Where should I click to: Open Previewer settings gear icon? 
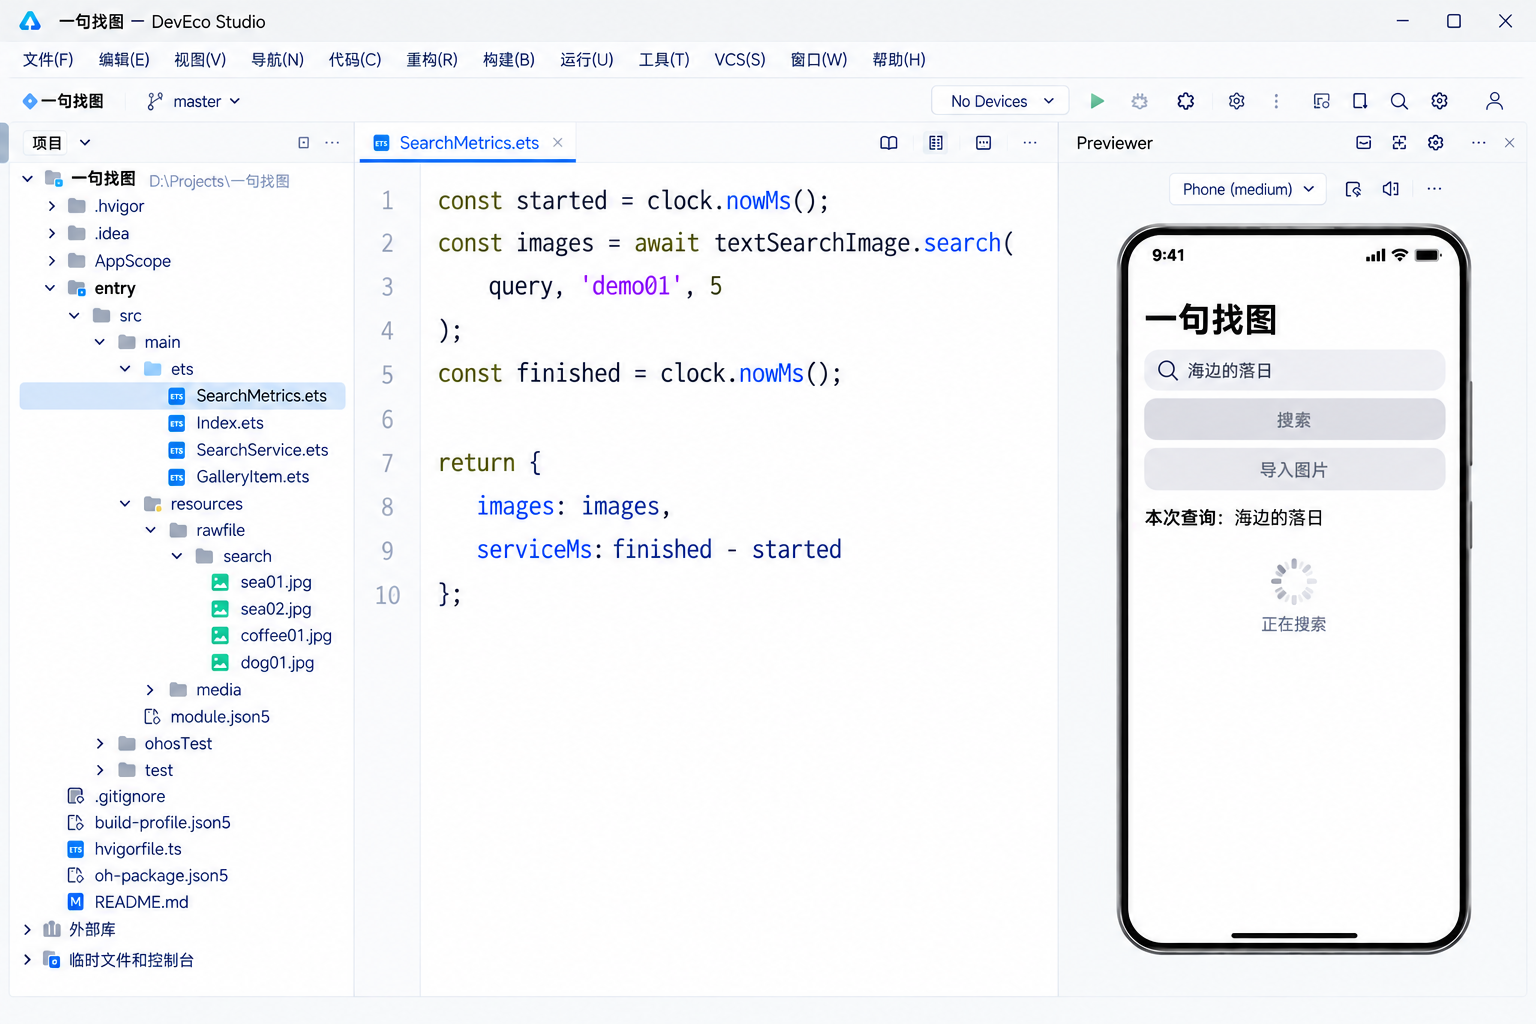[x=1436, y=143]
